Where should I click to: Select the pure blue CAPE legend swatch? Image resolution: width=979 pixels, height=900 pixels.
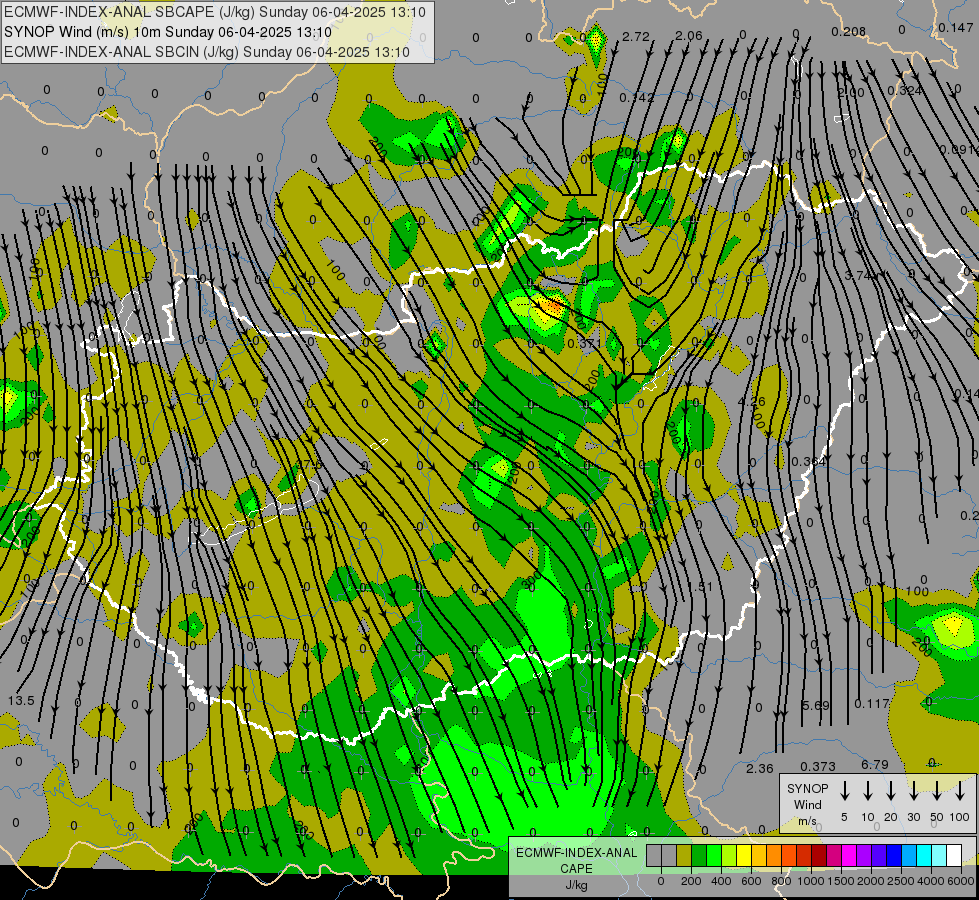tap(893, 856)
